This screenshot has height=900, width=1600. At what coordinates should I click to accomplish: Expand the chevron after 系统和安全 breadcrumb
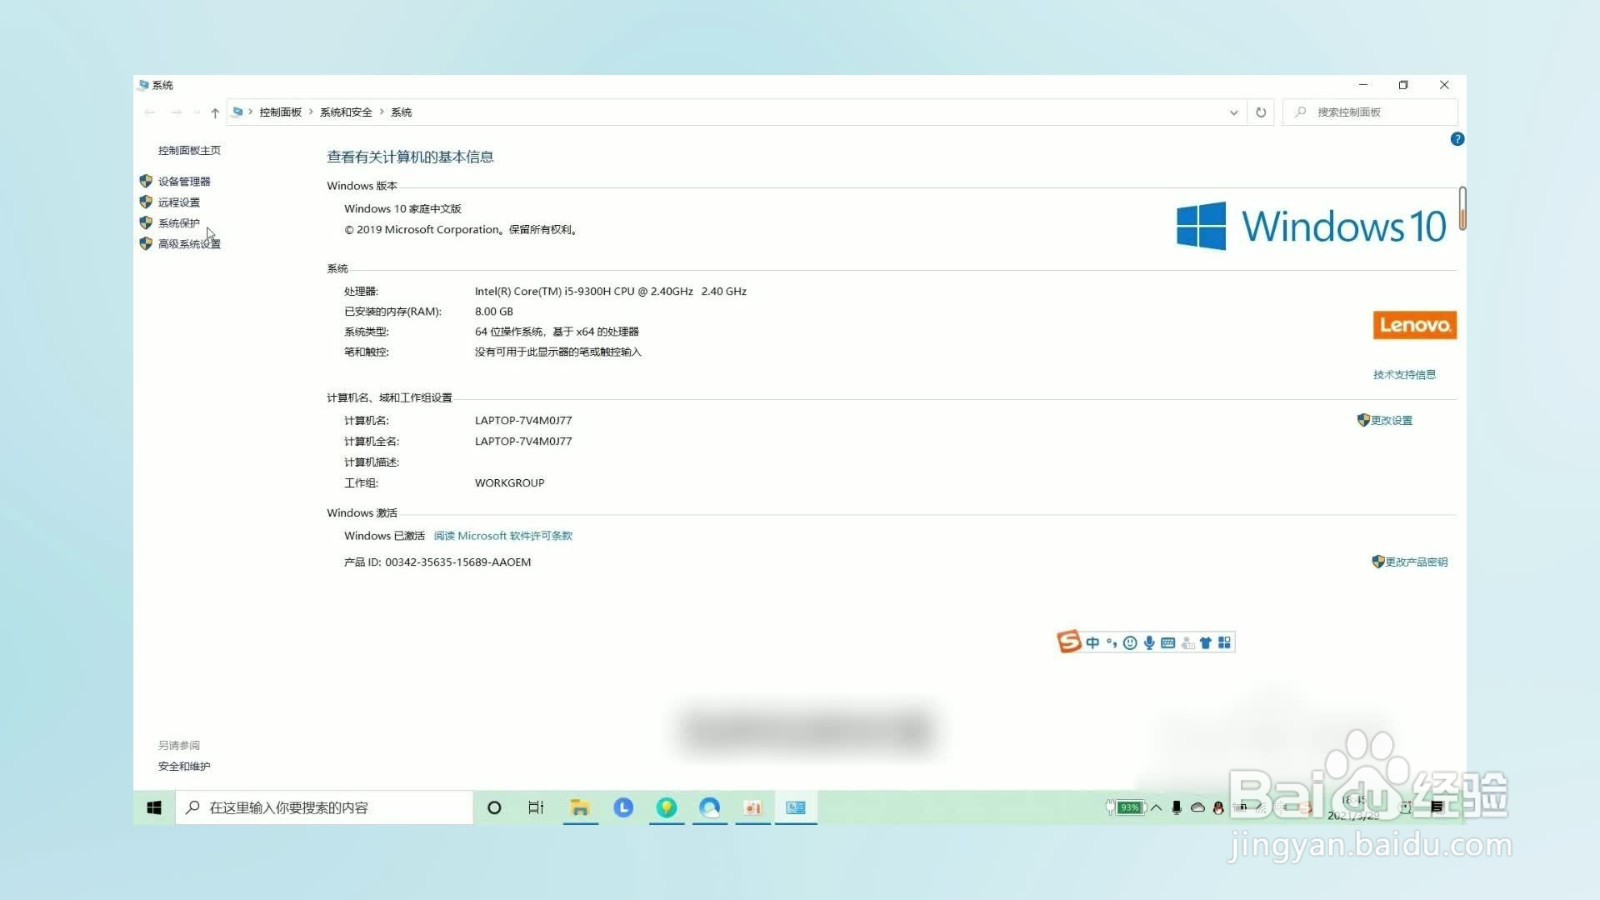click(x=382, y=112)
